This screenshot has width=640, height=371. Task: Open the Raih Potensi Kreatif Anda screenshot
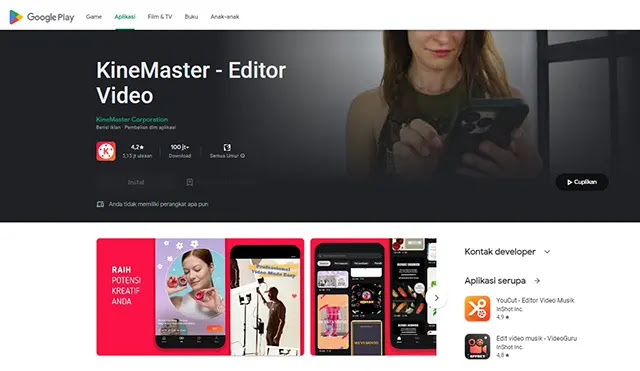pyautogui.click(x=200, y=297)
